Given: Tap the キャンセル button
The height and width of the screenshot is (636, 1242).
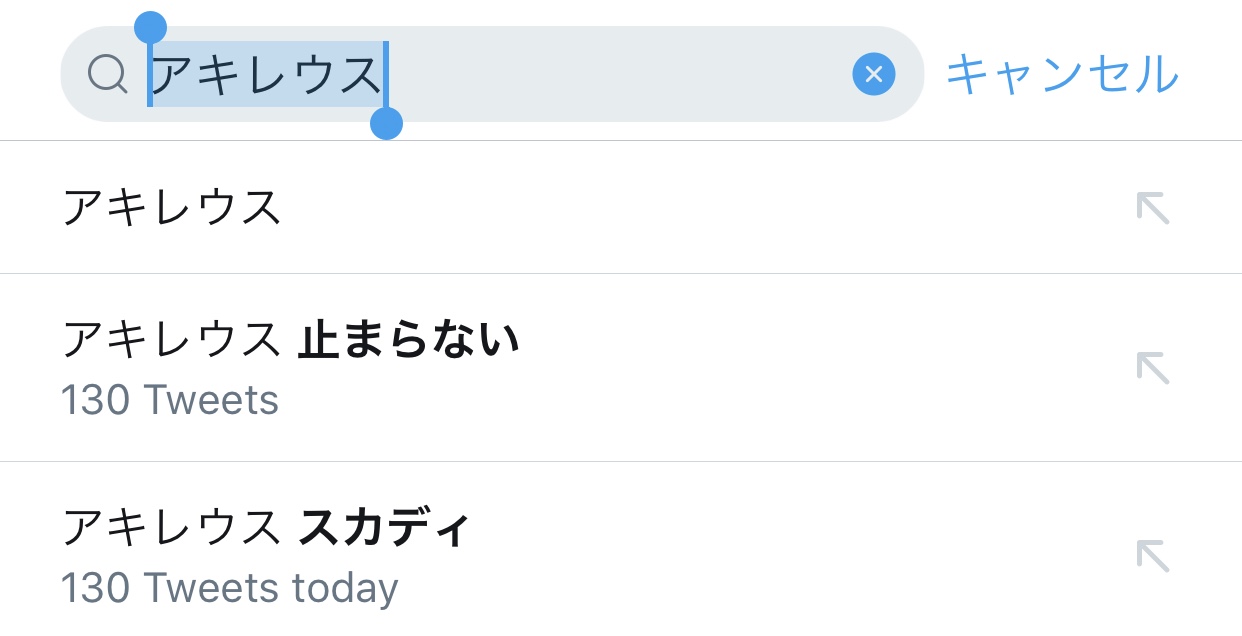Looking at the screenshot, I should click(x=1062, y=74).
